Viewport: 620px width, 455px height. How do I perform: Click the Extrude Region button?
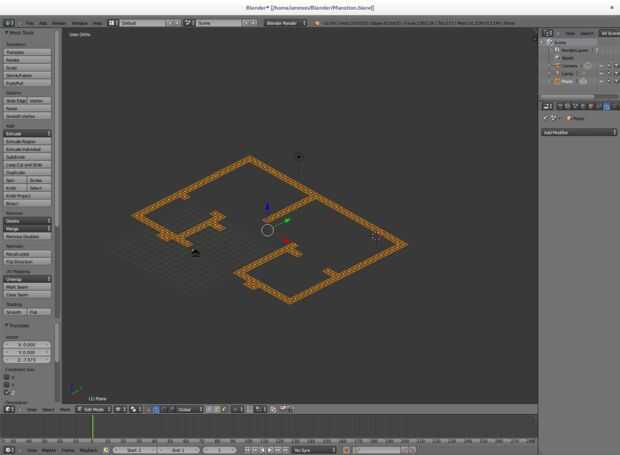point(27,141)
